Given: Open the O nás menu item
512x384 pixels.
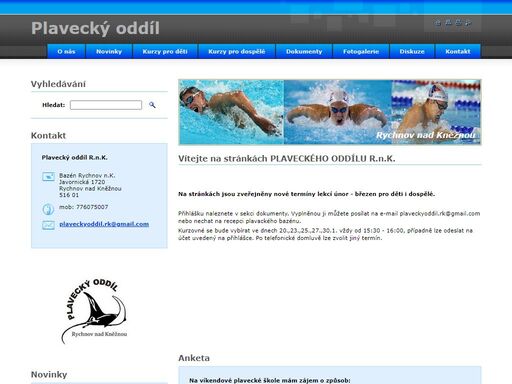Looking at the screenshot, I should [66, 51].
